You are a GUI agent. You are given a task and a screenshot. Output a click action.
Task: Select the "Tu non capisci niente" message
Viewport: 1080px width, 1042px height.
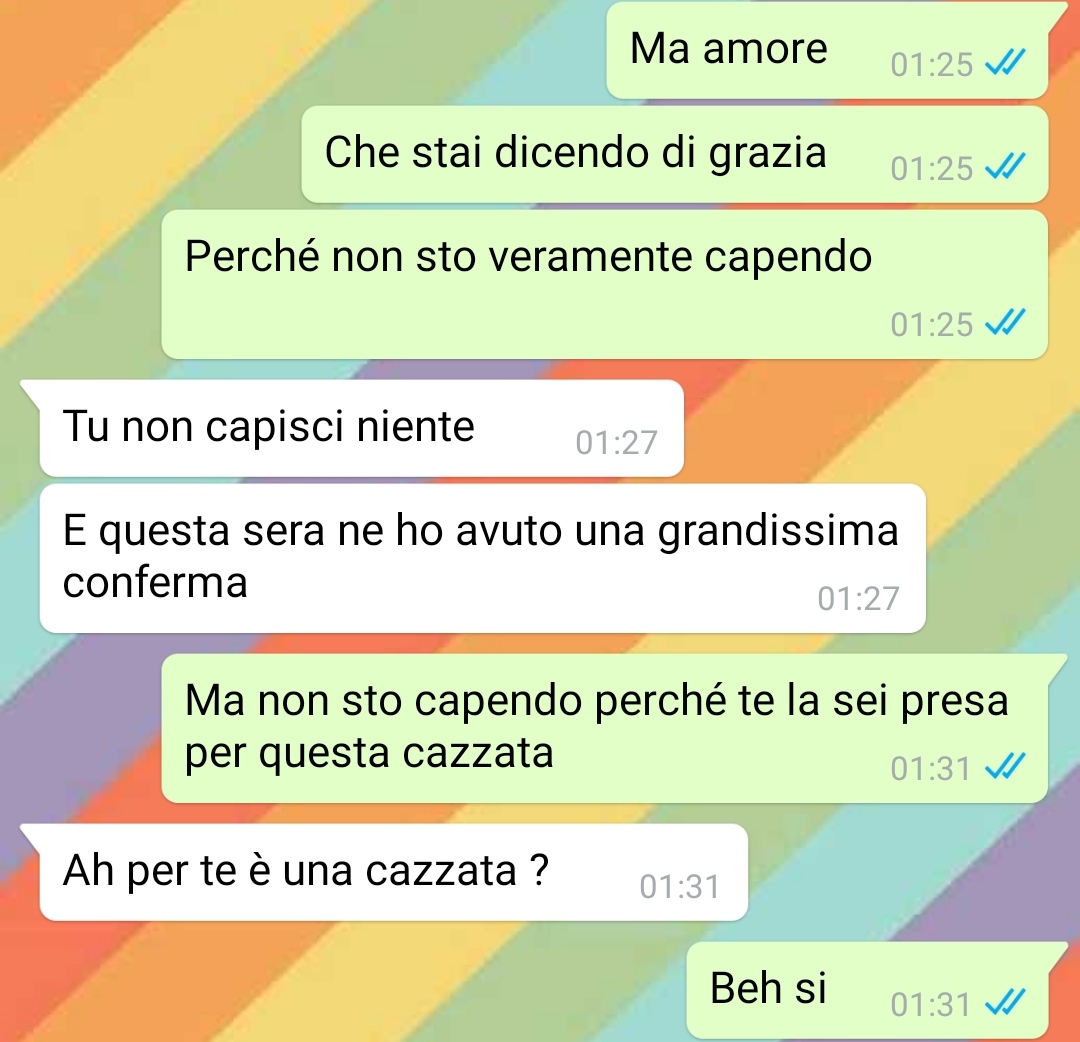361,428
